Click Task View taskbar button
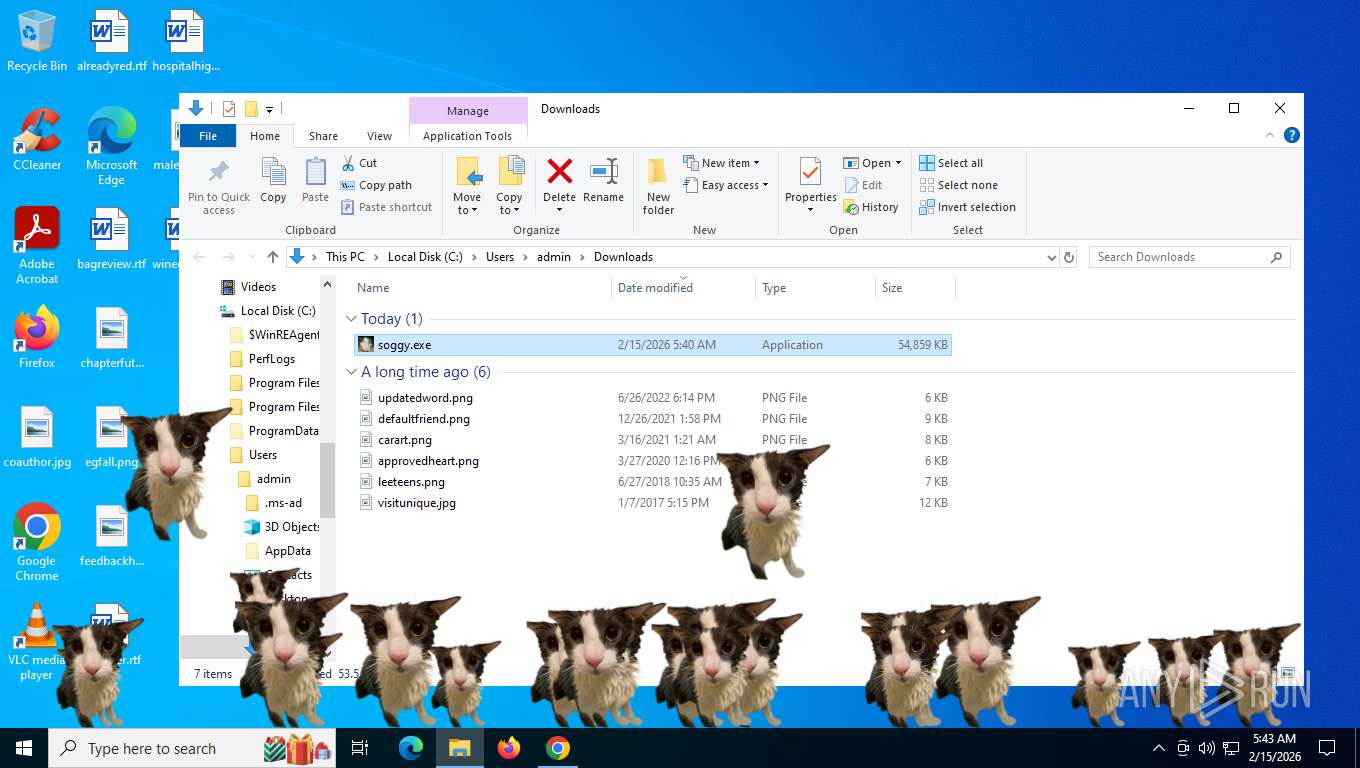The image size is (1360, 768). pyautogui.click(x=360, y=748)
